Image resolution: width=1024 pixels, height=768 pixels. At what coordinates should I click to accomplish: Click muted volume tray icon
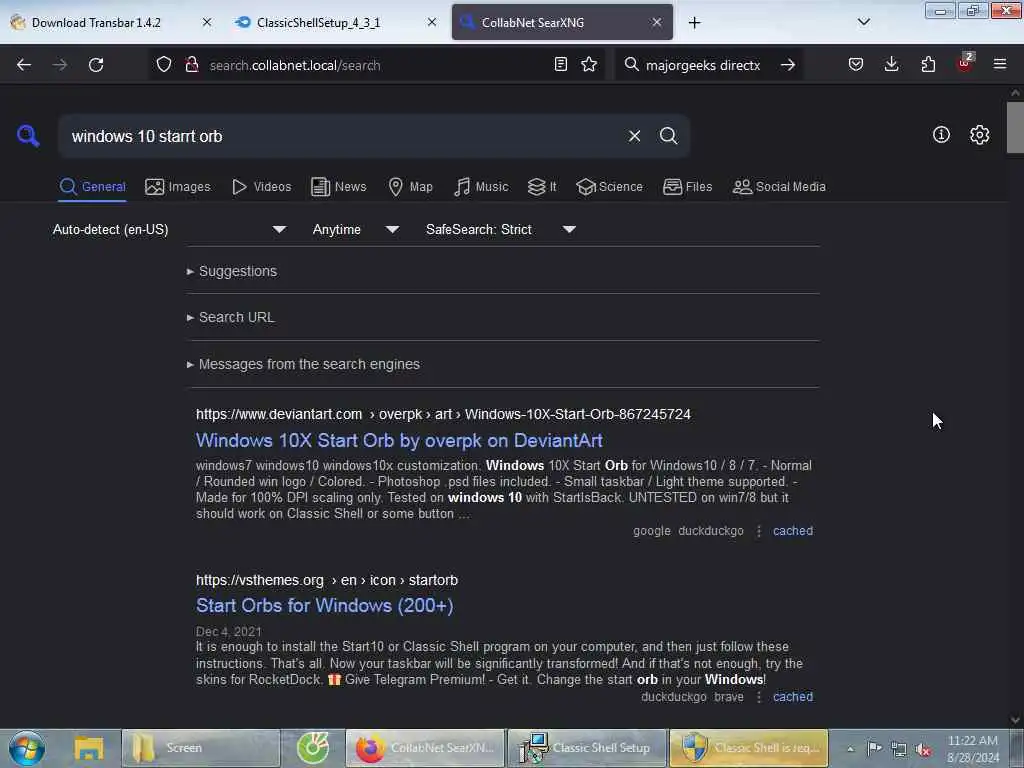tap(923, 749)
